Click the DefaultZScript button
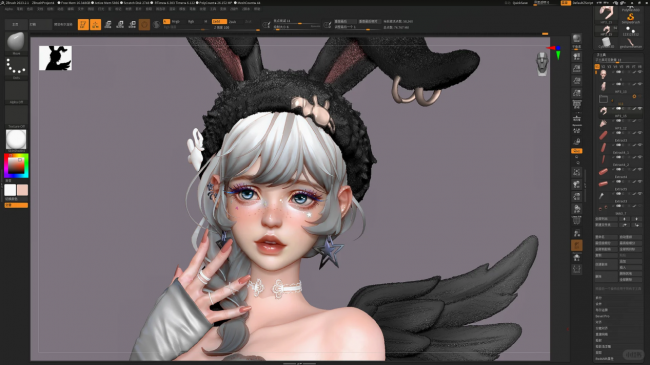 583,3
